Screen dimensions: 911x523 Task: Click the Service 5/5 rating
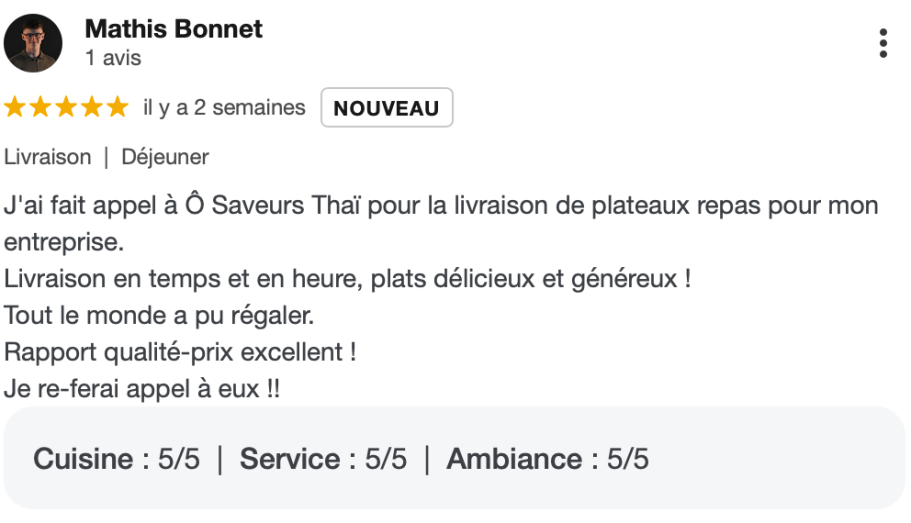click(x=323, y=459)
